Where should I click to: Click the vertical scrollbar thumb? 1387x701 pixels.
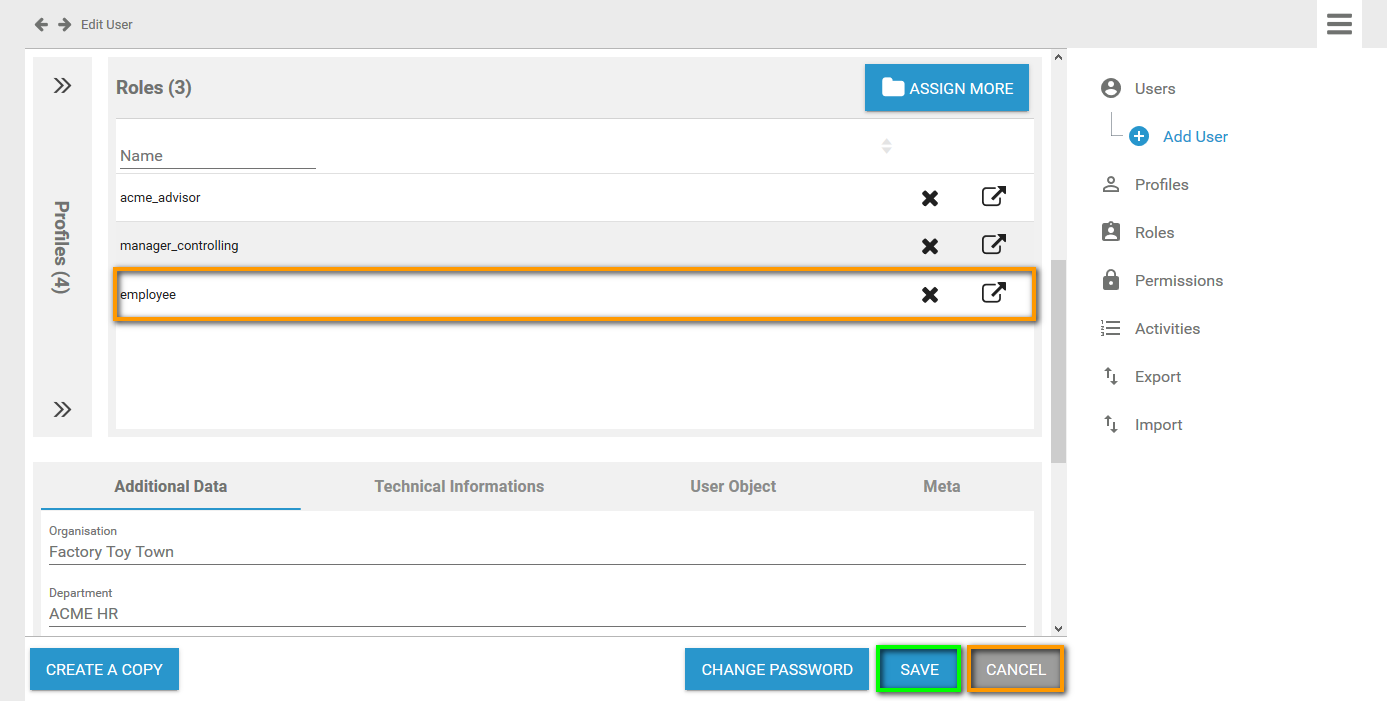(x=1058, y=361)
